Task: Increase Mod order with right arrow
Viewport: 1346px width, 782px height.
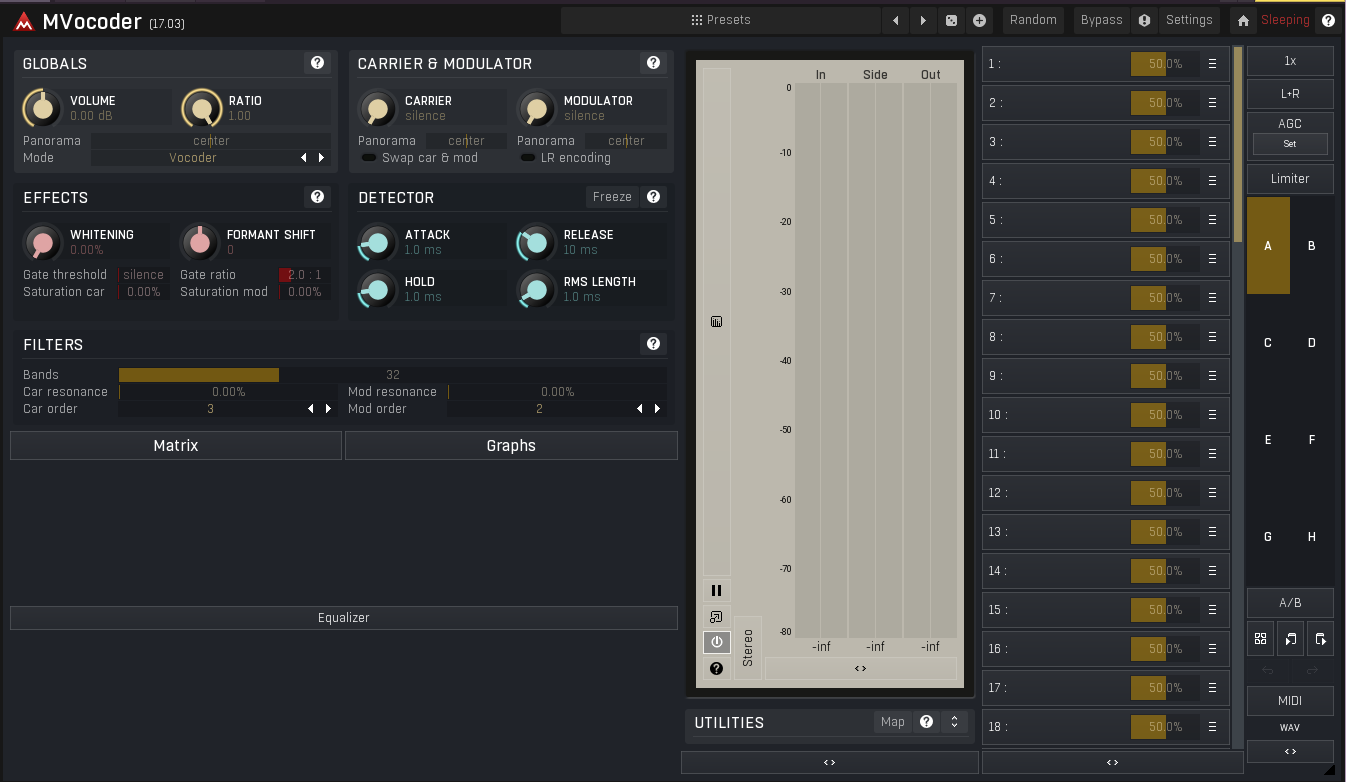Action: click(657, 409)
